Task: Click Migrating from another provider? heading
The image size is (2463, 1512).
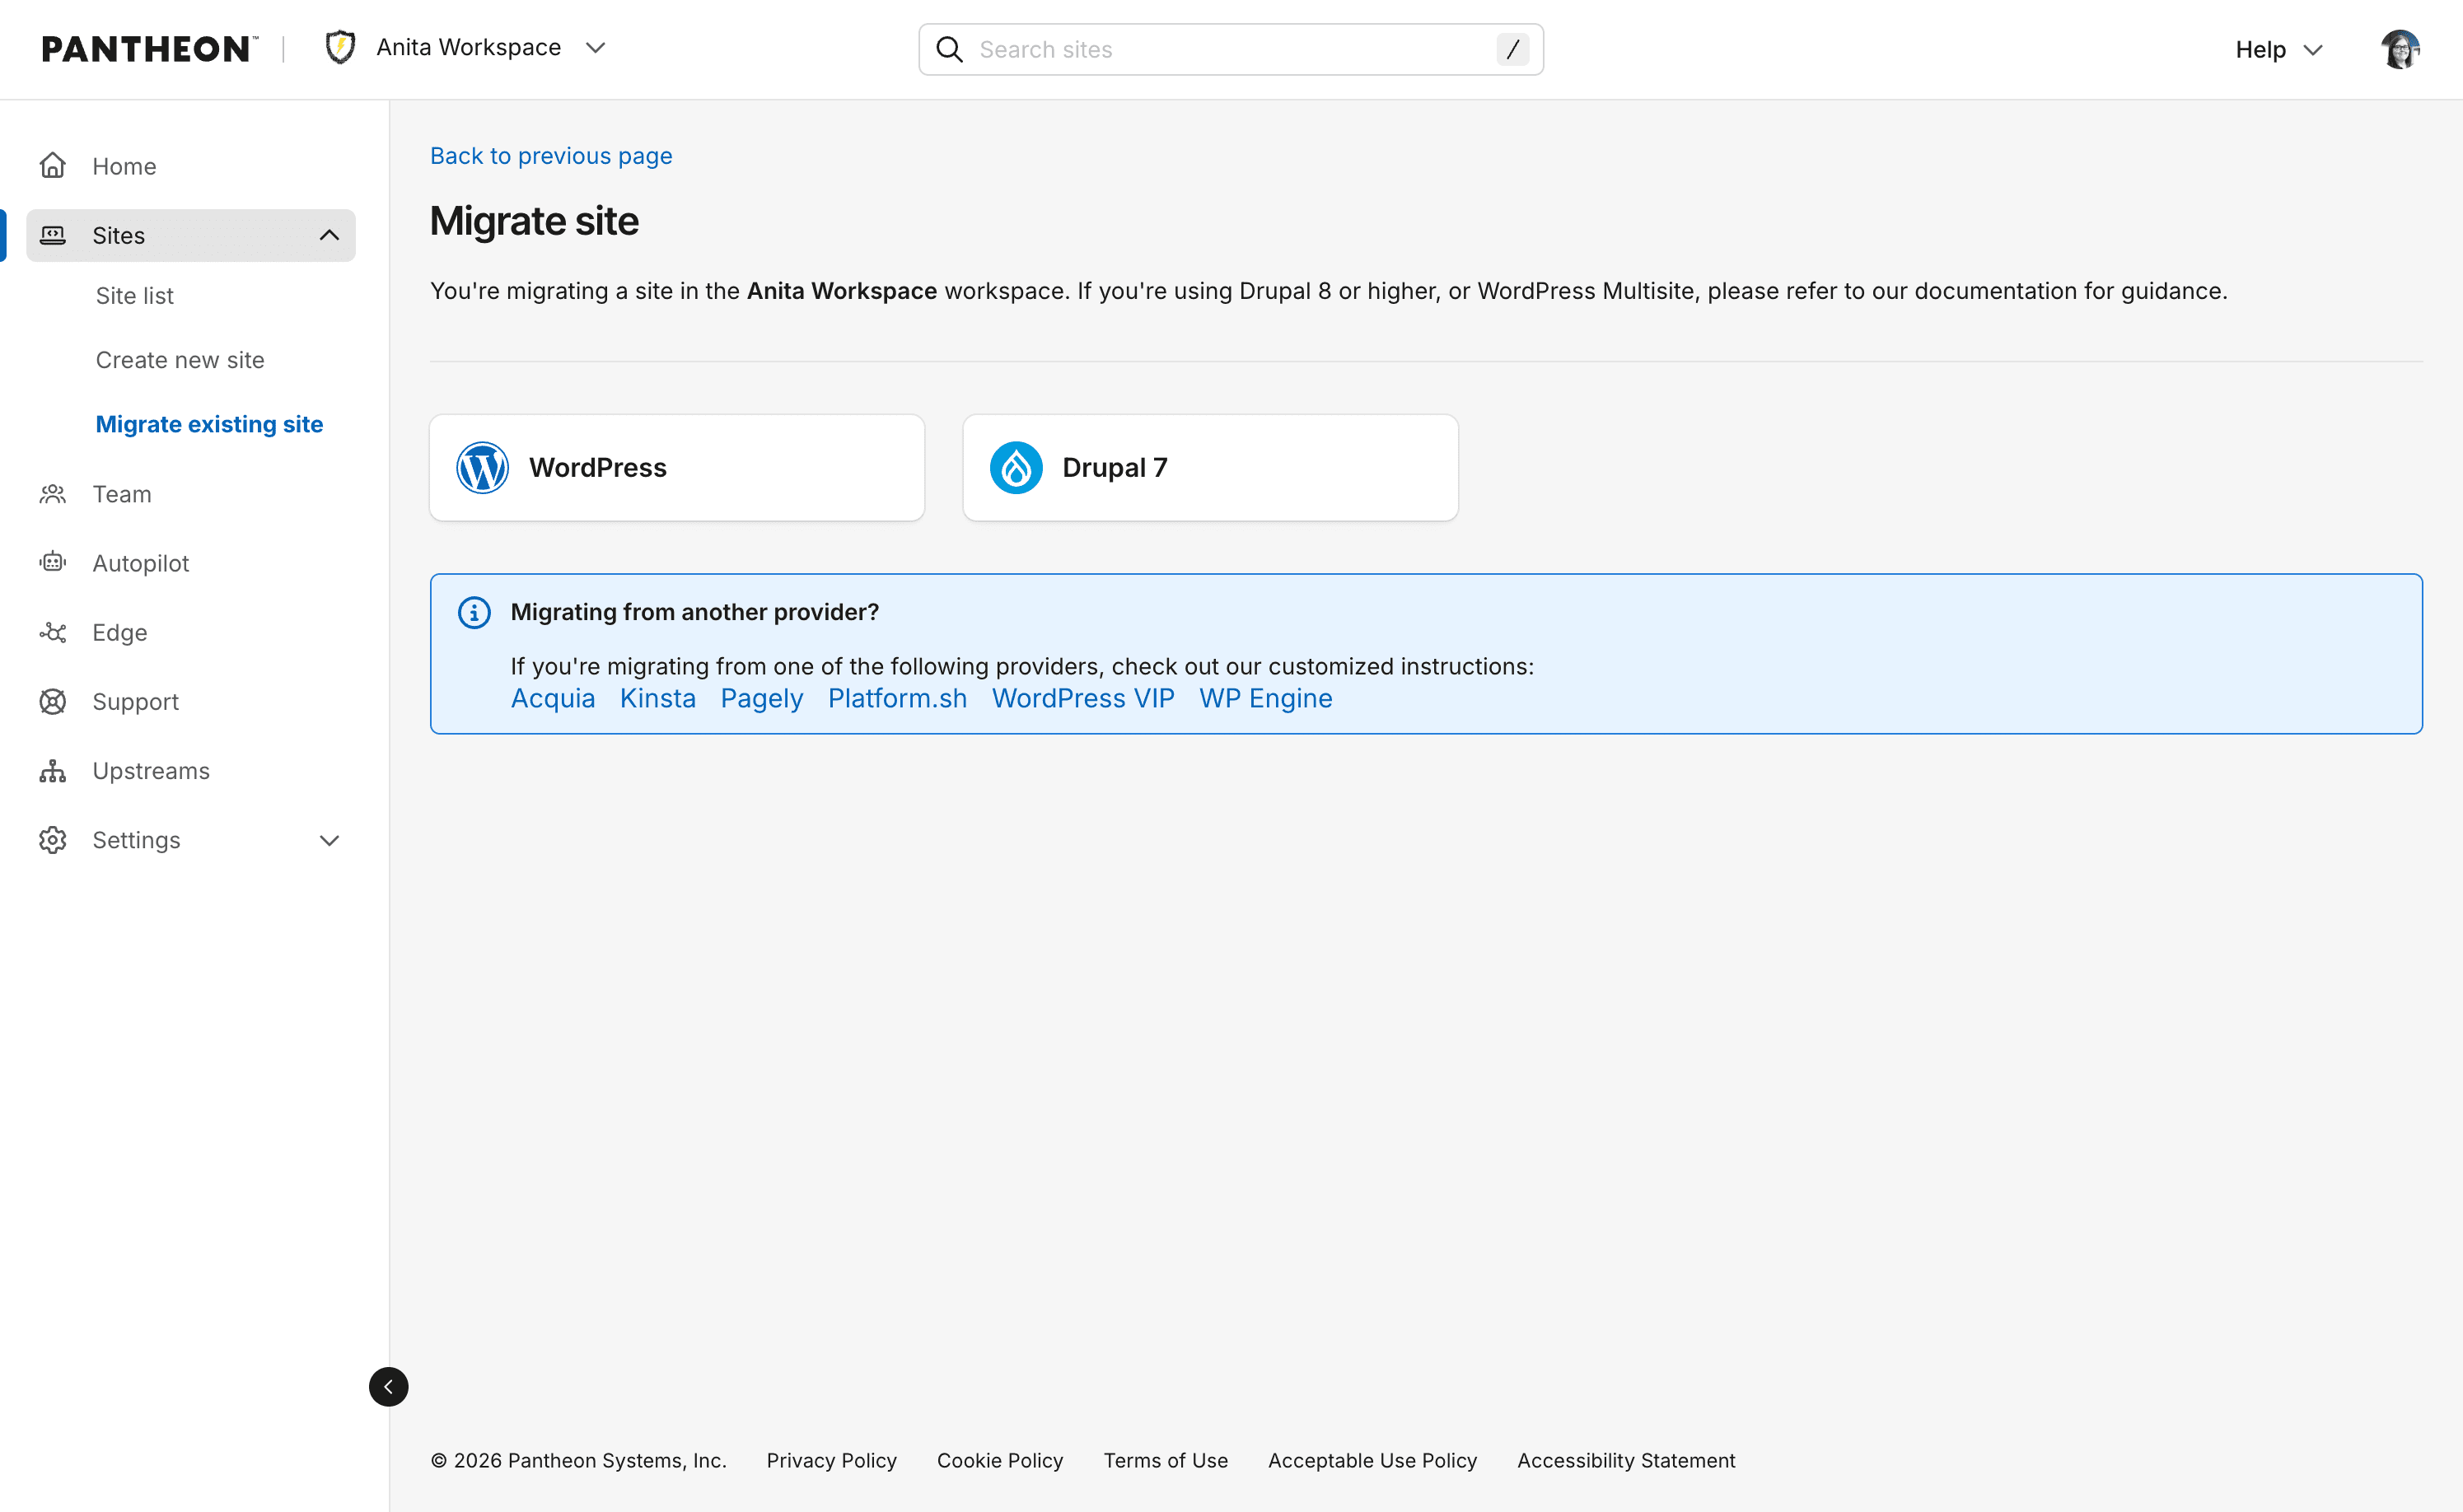Action: click(695, 612)
